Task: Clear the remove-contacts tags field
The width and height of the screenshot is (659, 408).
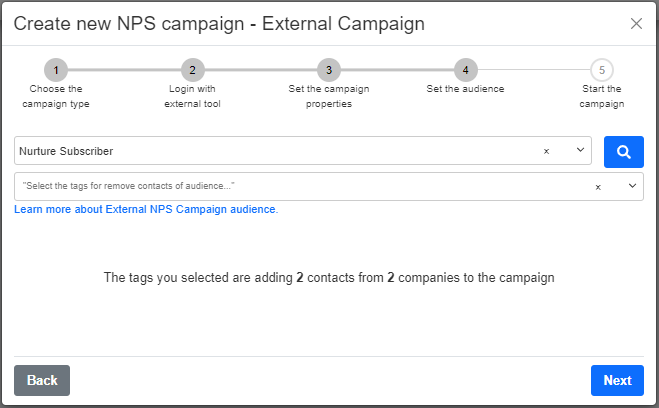Action: pyautogui.click(x=598, y=187)
